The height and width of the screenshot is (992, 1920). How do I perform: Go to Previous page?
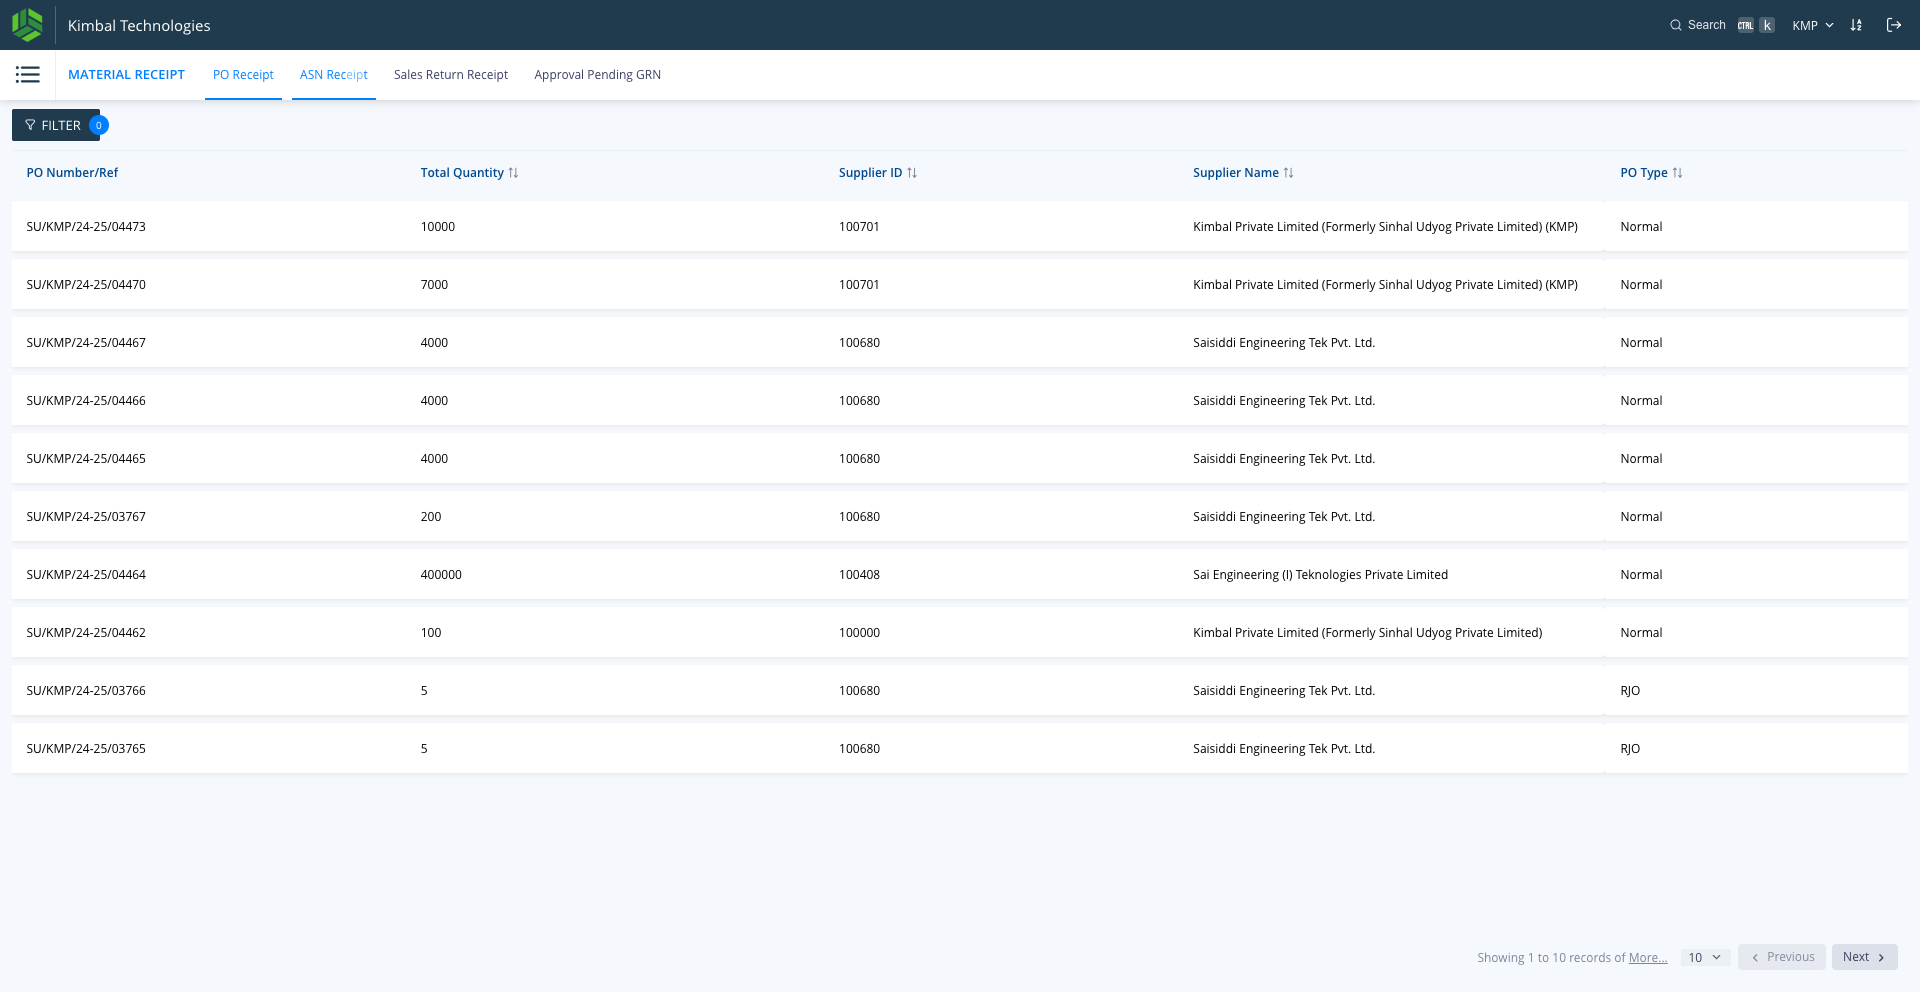tap(1782, 957)
